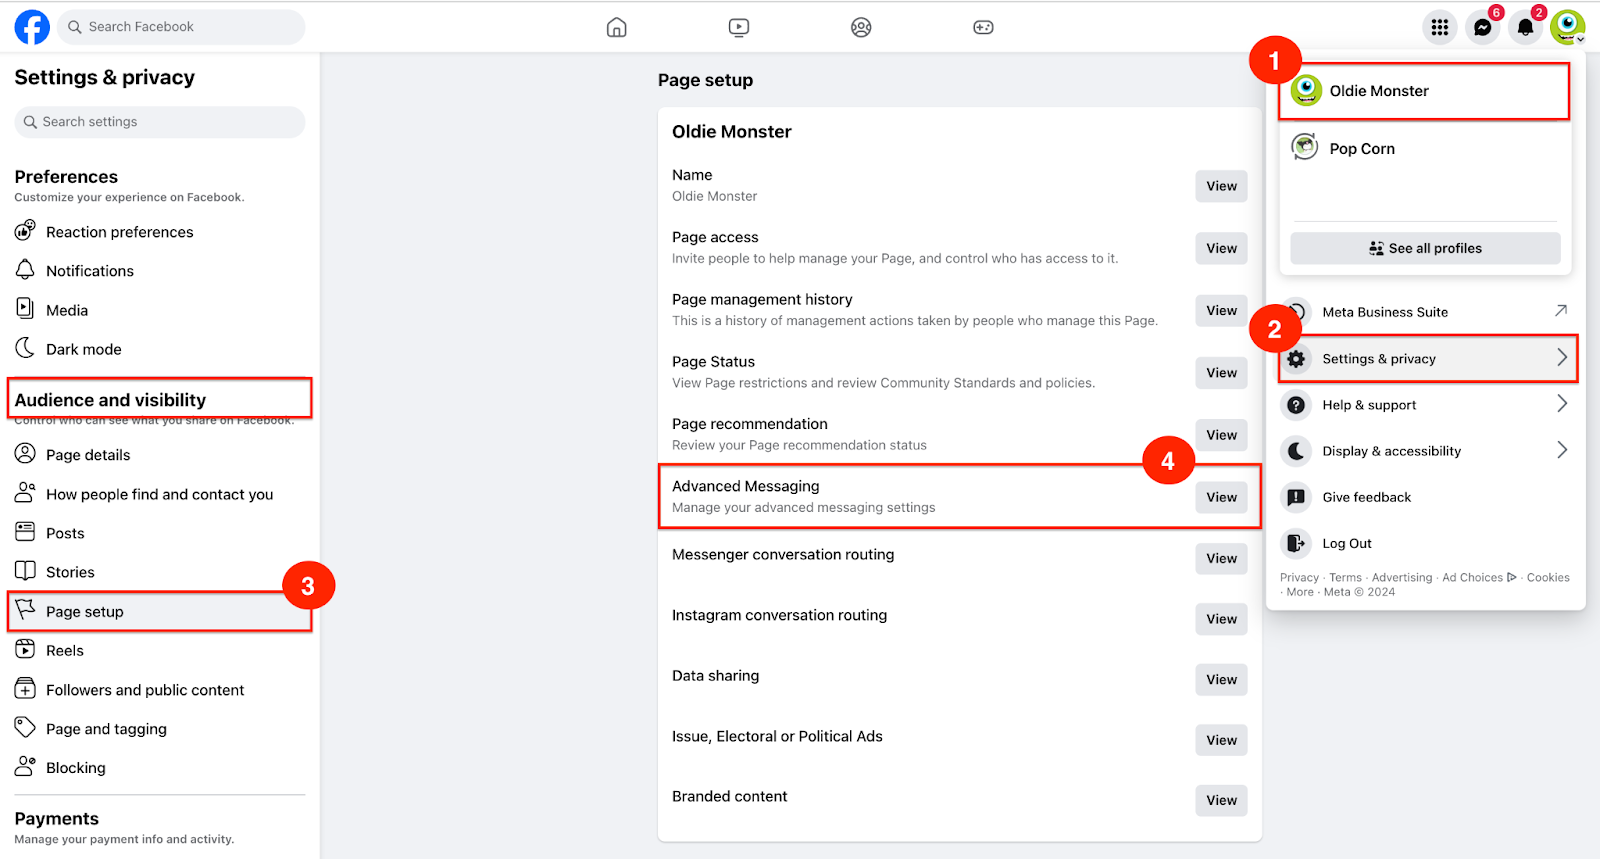Click the Blocking sidebar icon

tap(25, 767)
